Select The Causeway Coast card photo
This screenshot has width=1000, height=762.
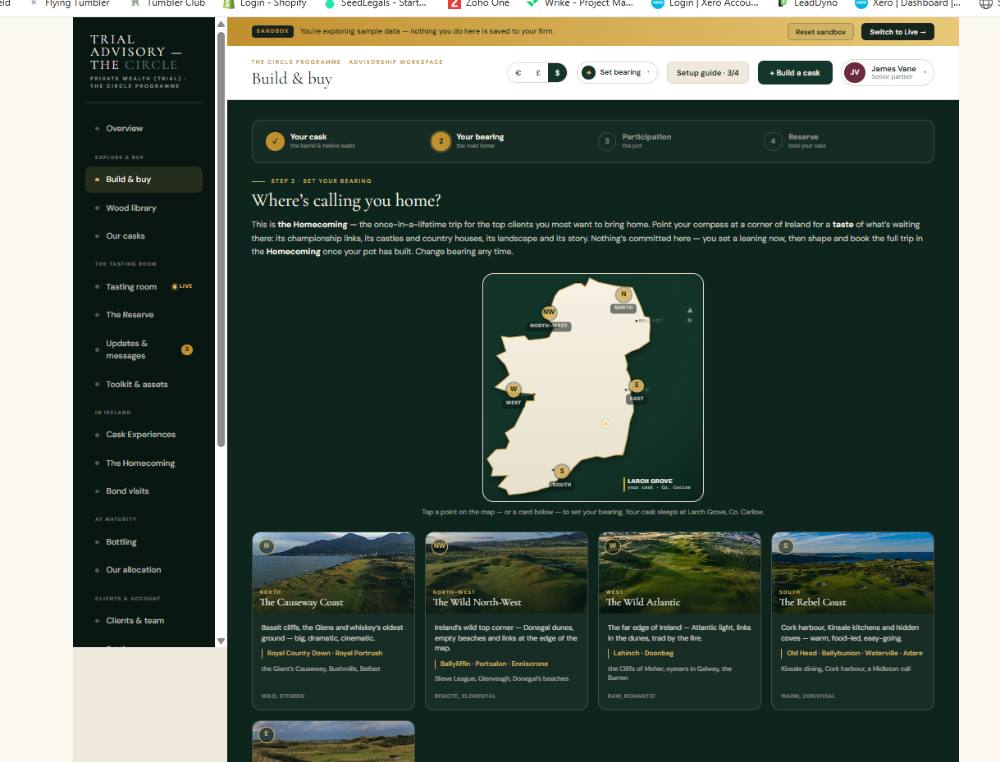coord(334,572)
